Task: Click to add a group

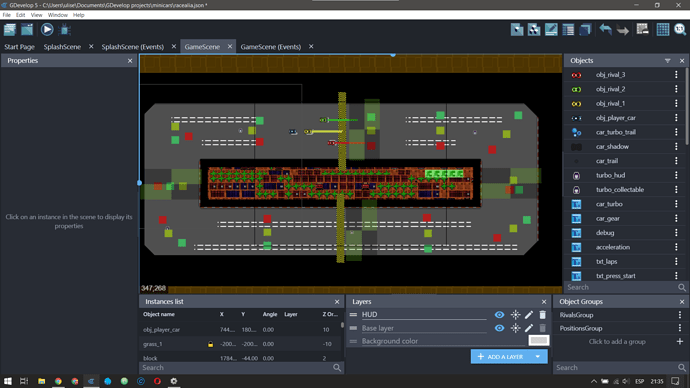Action: pyautogui.click(x=617, y=341)
